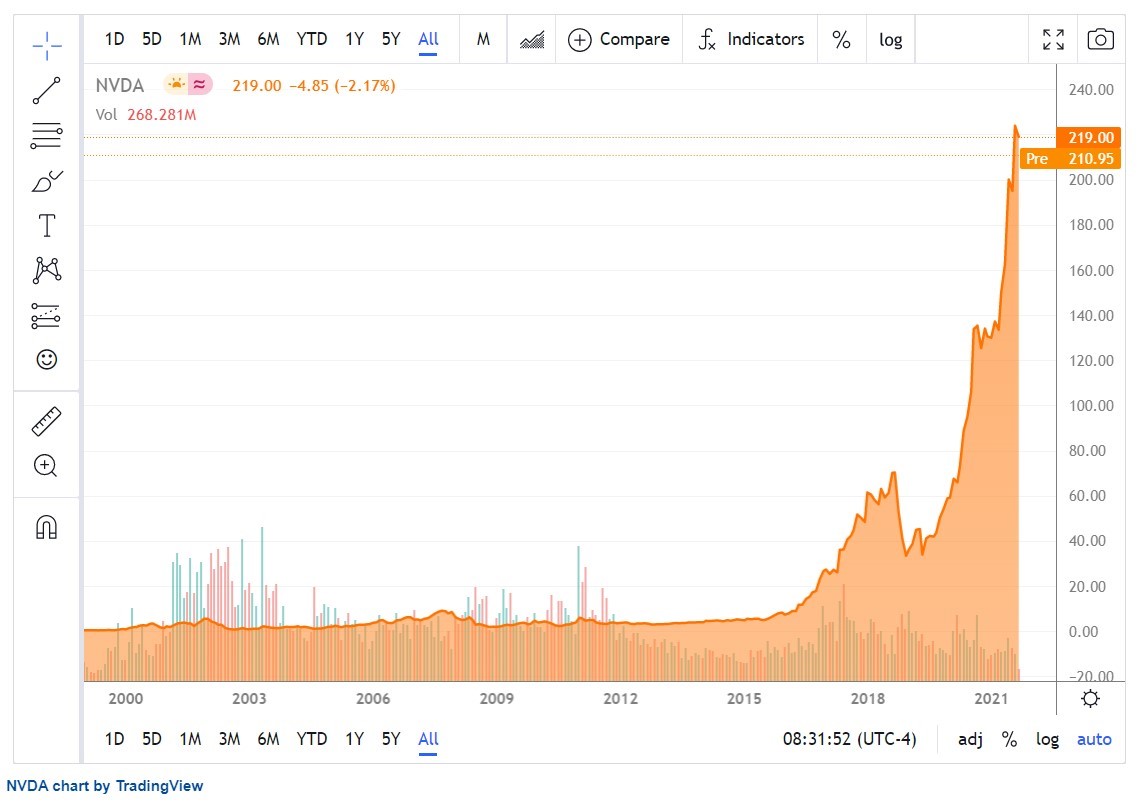Enter fullscreen mode

pos(1053,39)
